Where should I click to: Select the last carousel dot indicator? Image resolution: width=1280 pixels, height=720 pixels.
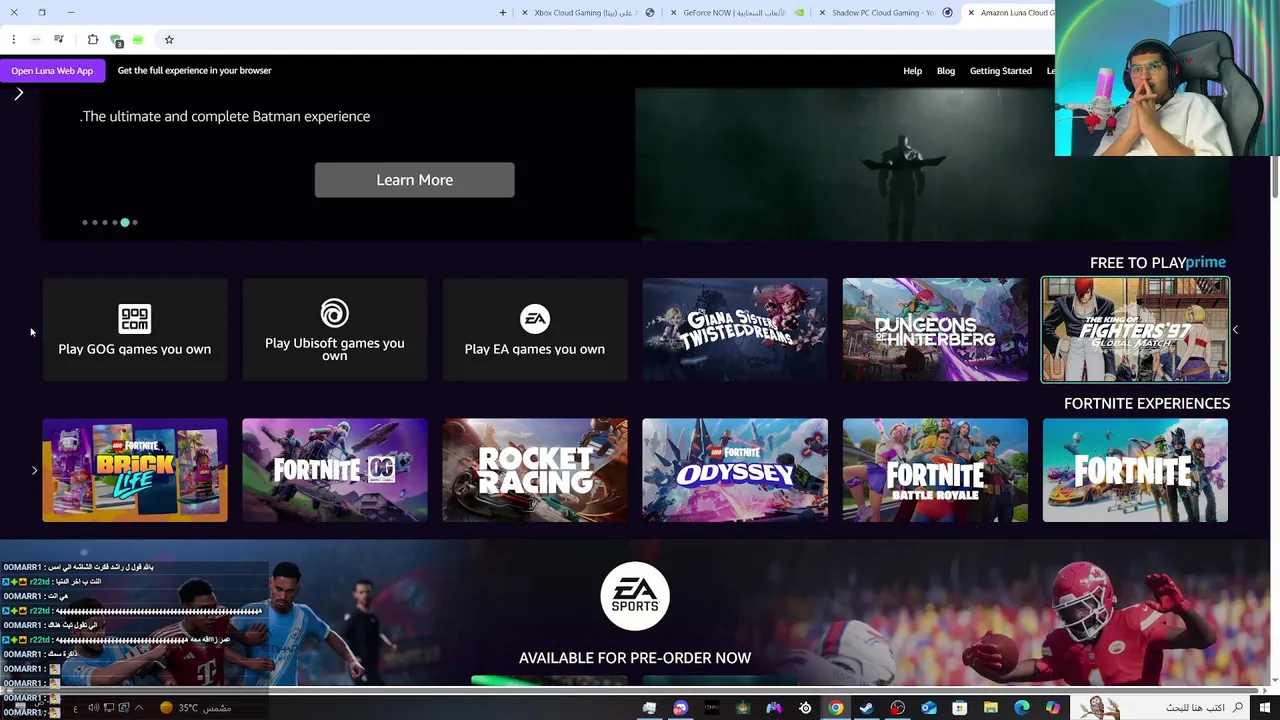coord(135,223)
